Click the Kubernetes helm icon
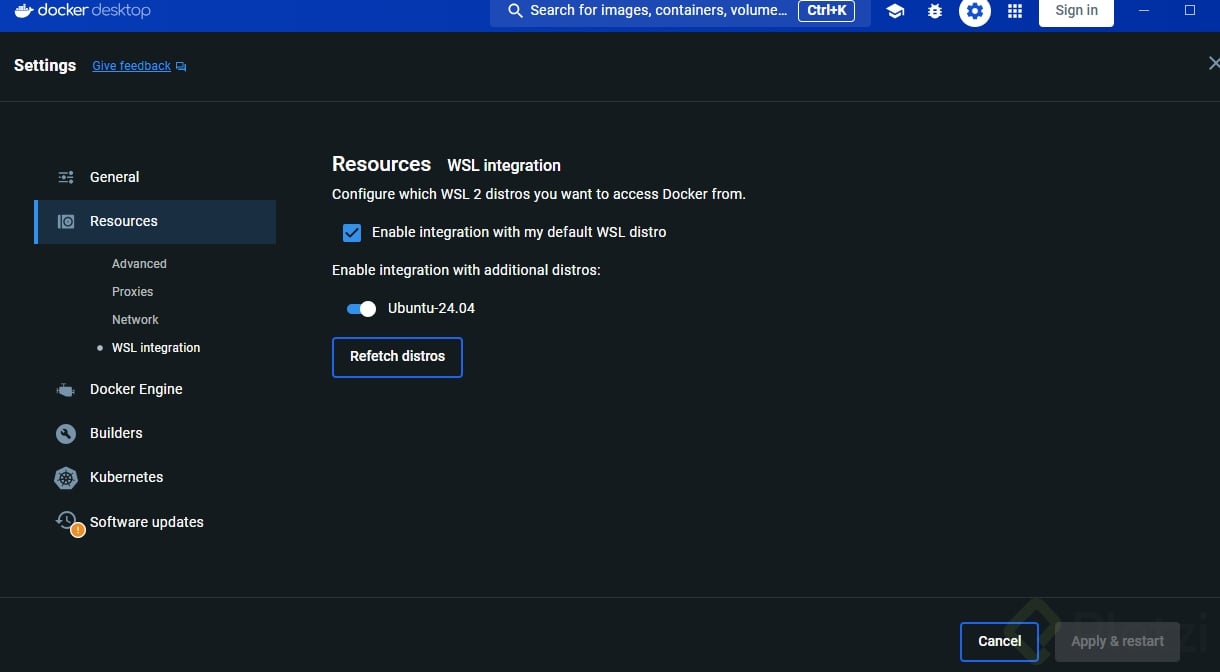The width and height of the screenshot is (1220, 672). 66,477
